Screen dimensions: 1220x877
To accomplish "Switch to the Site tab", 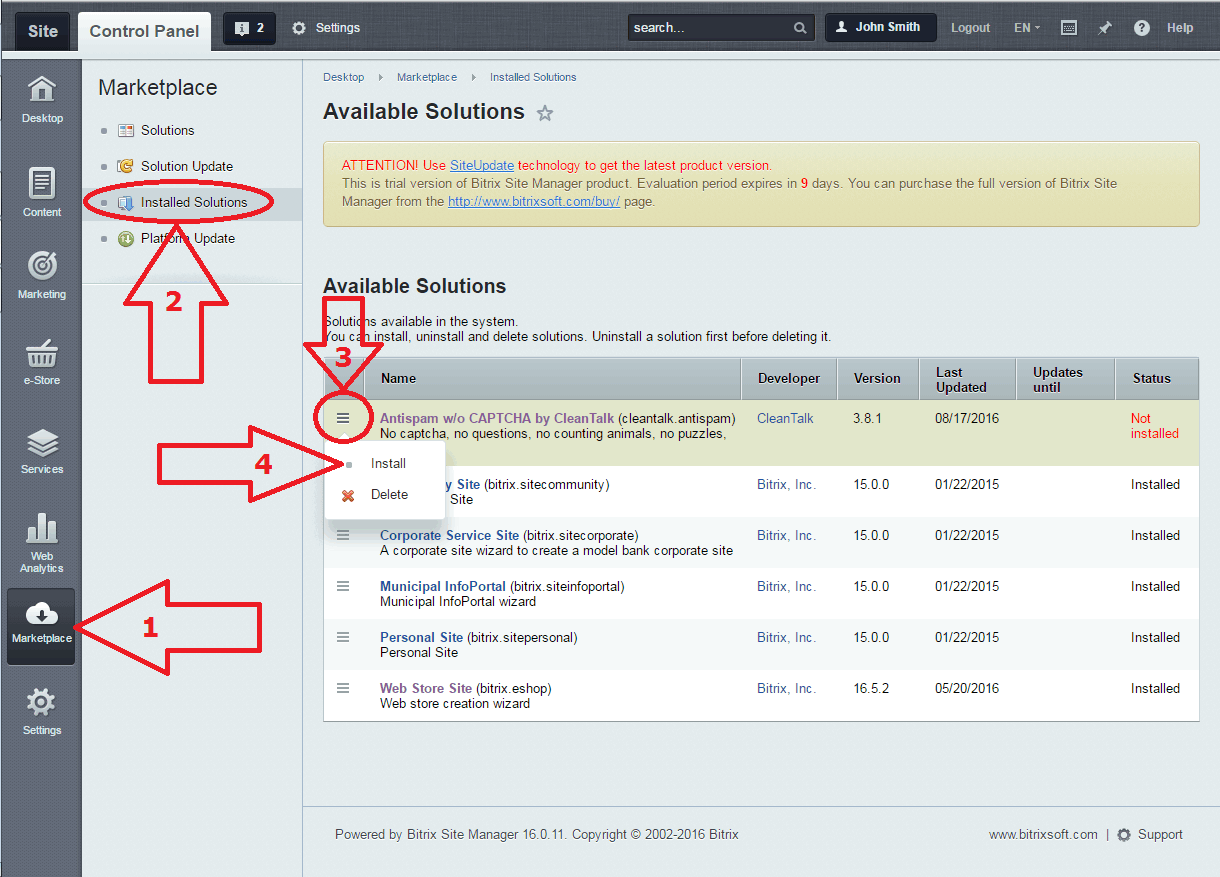I will (x=43, y=30).
